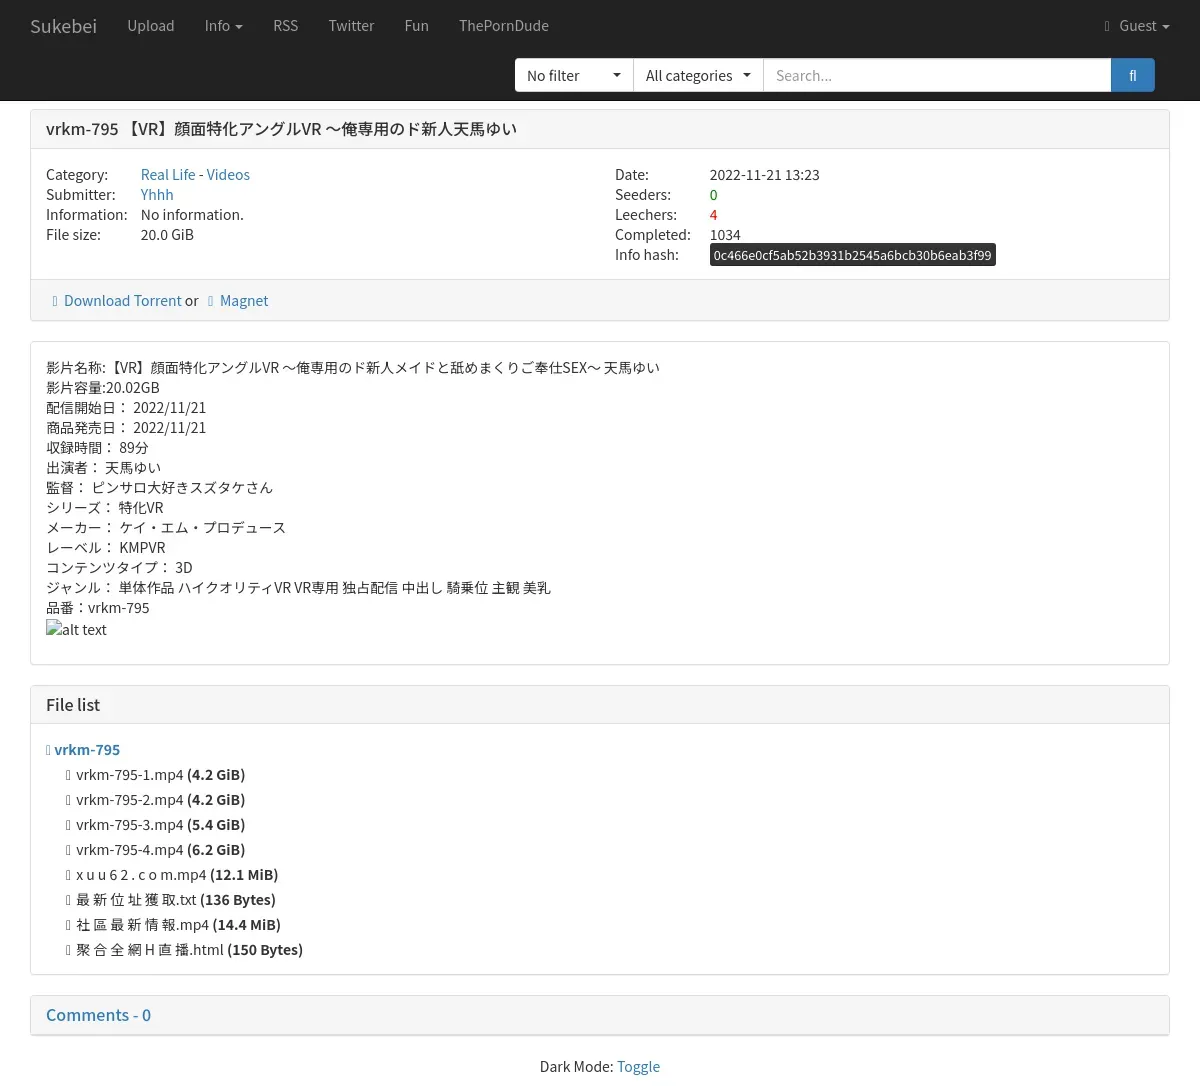Expand the Guest user menu
This screenshot has width=1200, height=1086.
click(x=1137, y=26)
